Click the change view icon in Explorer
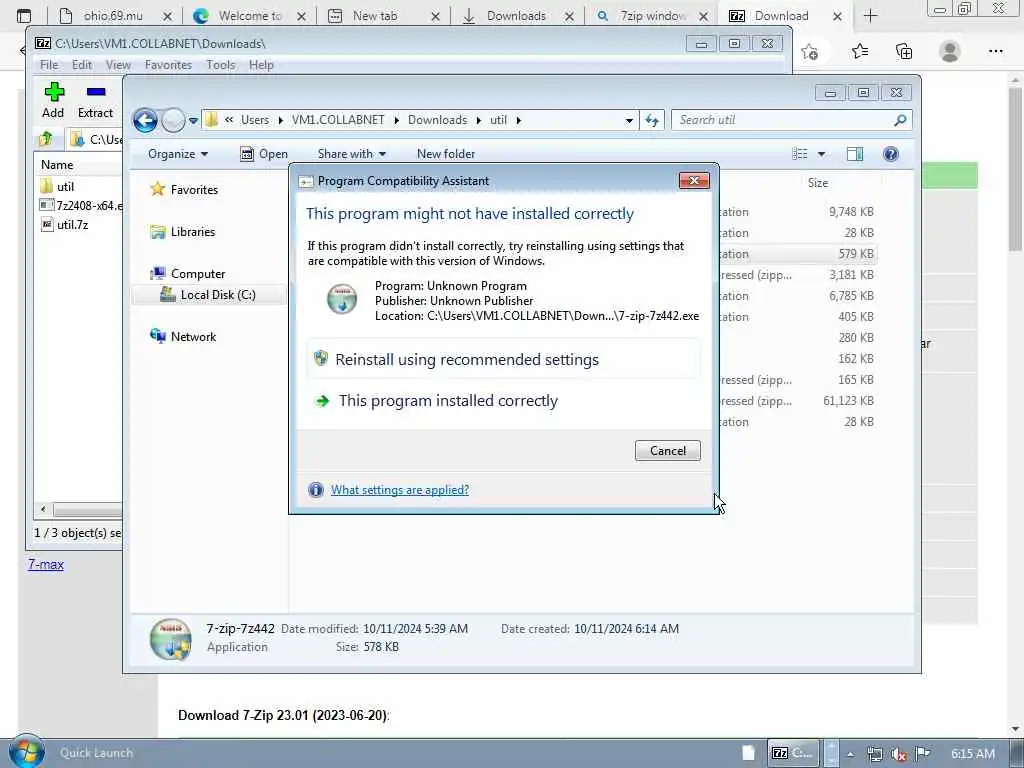 pos(799,154)
